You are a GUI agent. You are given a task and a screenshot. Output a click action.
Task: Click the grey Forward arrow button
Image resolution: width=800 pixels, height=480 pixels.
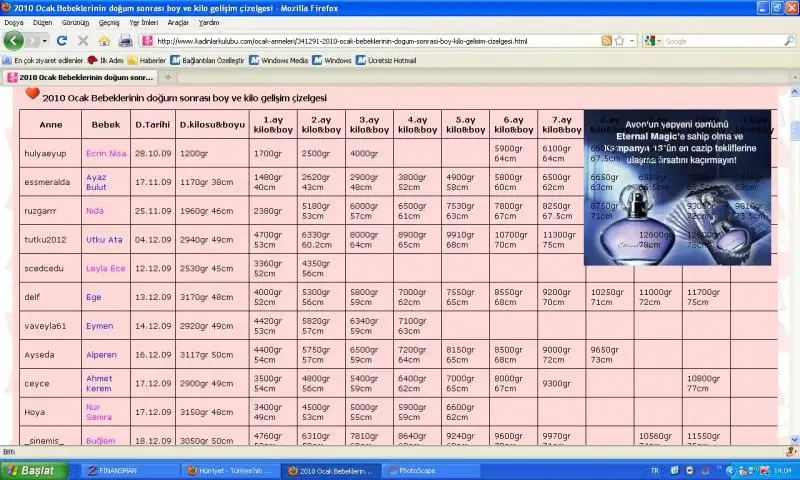(33, 41)
